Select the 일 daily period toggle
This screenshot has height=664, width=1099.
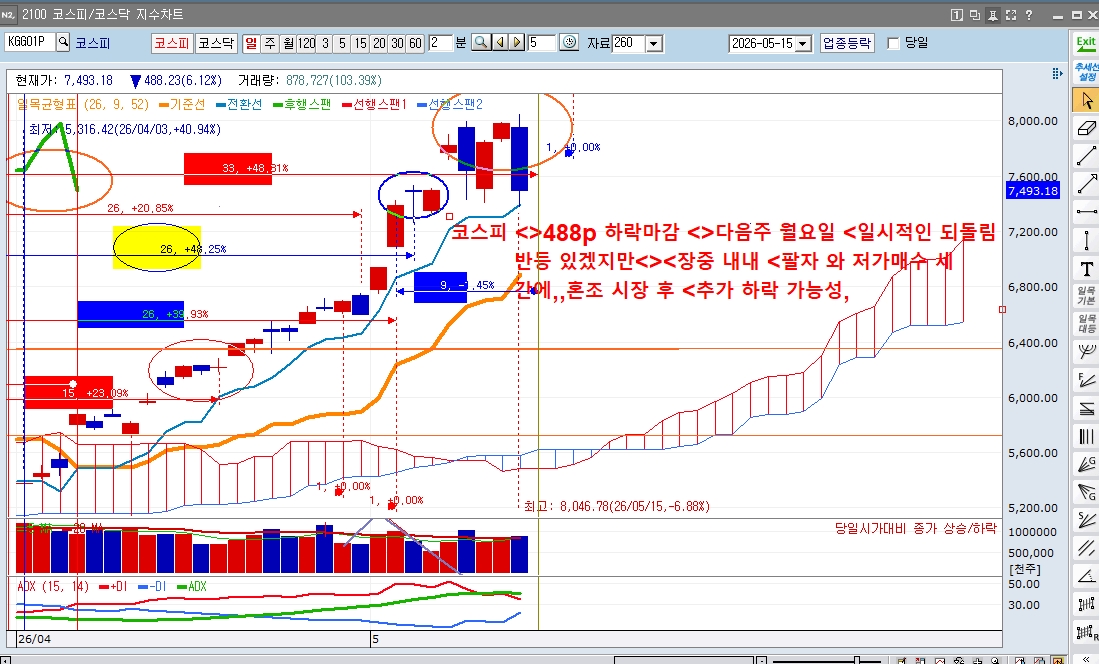point(251,43)
